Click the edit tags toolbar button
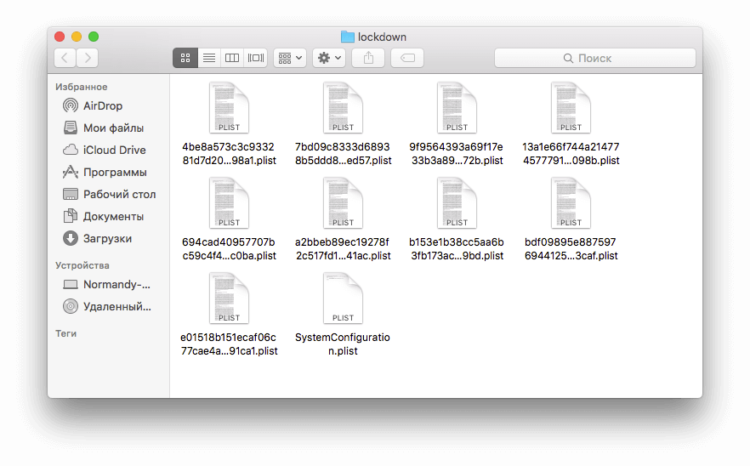Viewport: 750px width, 466px height. pyautogui.click(x=406, y=58)
